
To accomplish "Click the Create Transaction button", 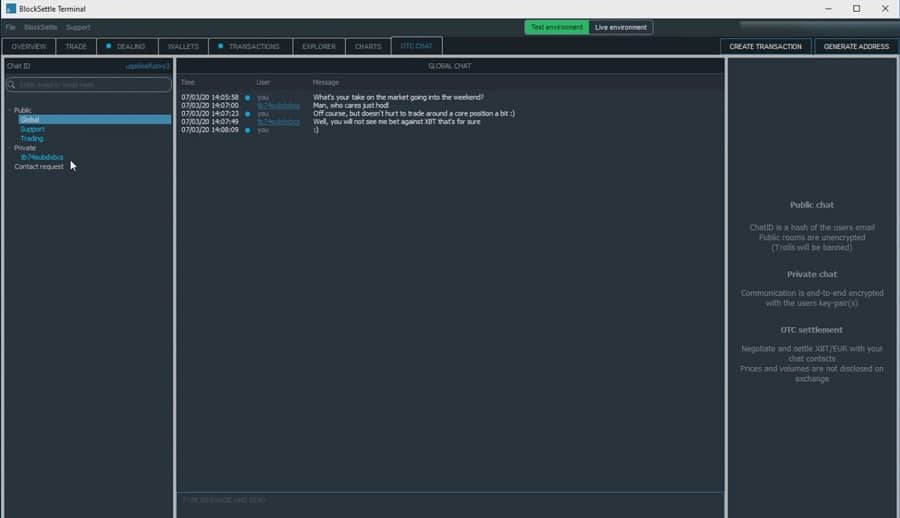I will pyautogui.click(x=765, y=46).
